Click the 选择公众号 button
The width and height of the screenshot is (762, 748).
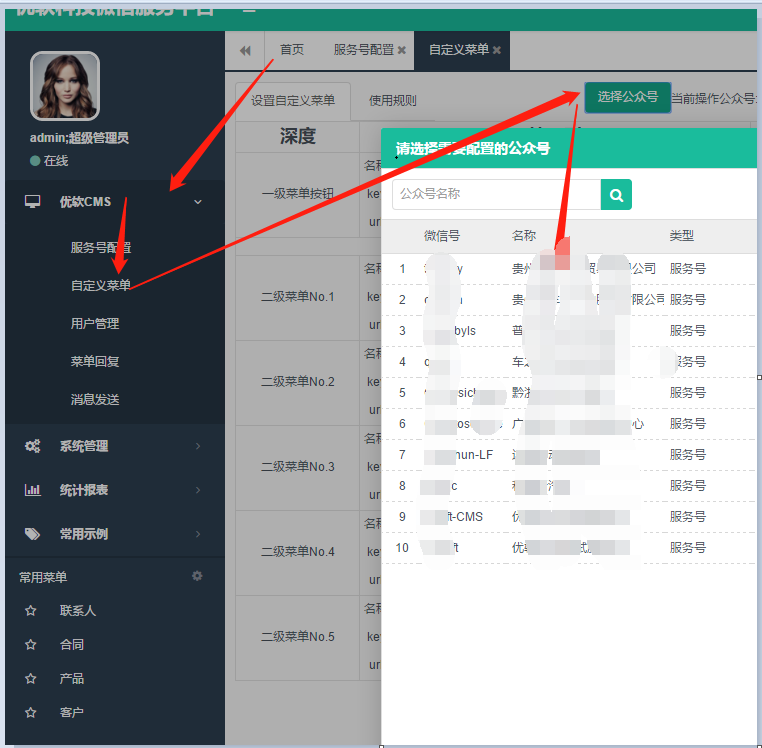627,97
